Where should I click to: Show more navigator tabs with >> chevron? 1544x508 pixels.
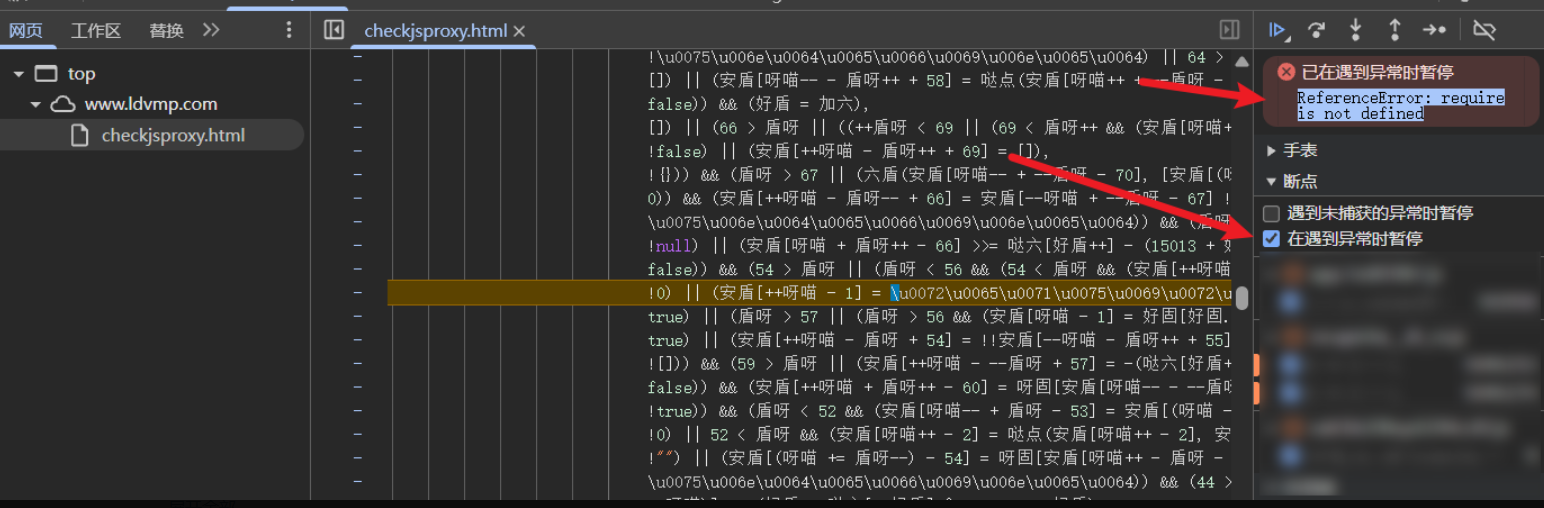click(x=211, y=30)
